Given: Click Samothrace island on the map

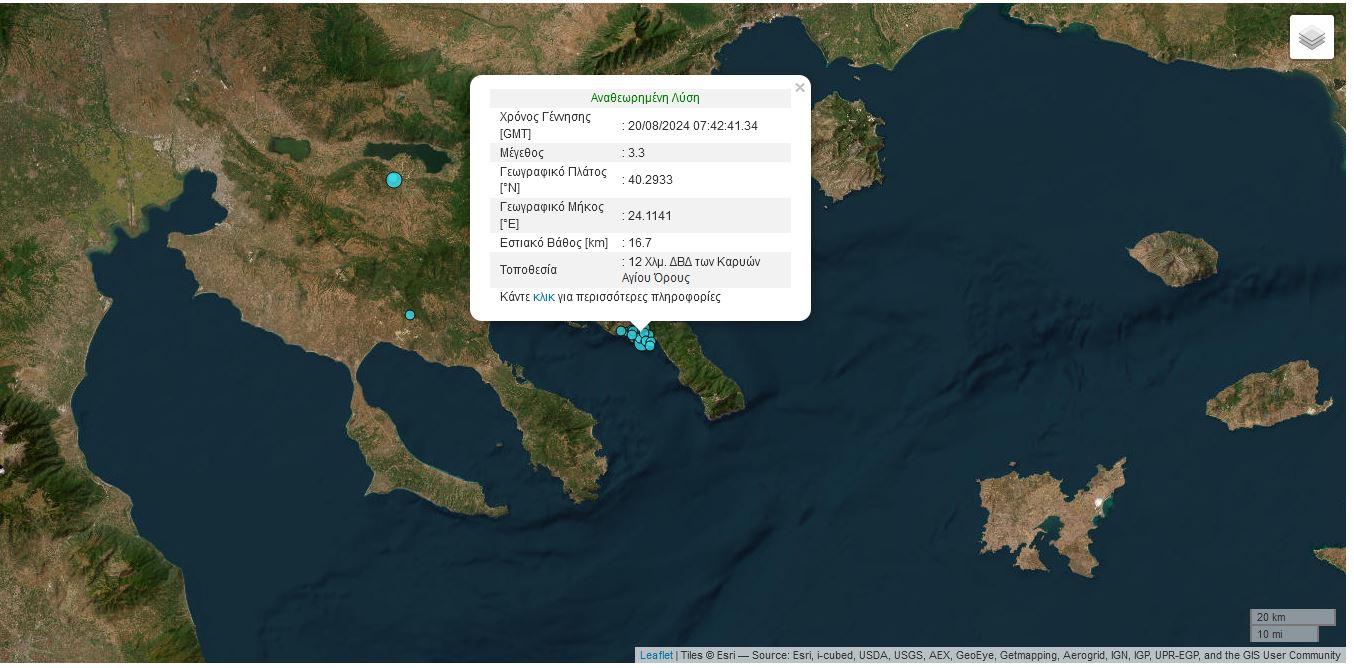Looking at the screenshot, I should point(1174,256).
